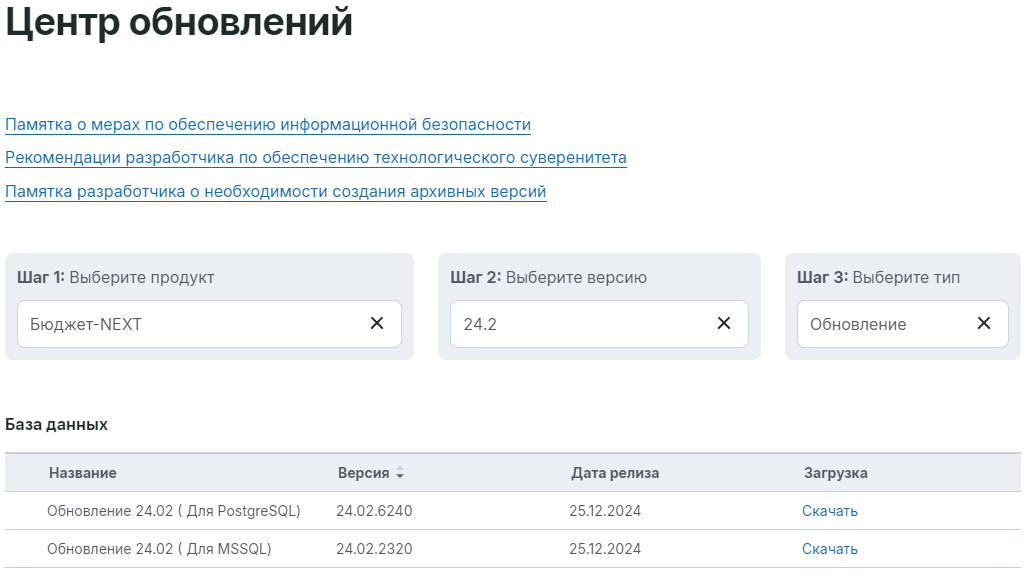The height and width of the screenshot is (572, 1024).
Task: Click the Шаг 1: Выберите продукт label
Action: (116, 278)
